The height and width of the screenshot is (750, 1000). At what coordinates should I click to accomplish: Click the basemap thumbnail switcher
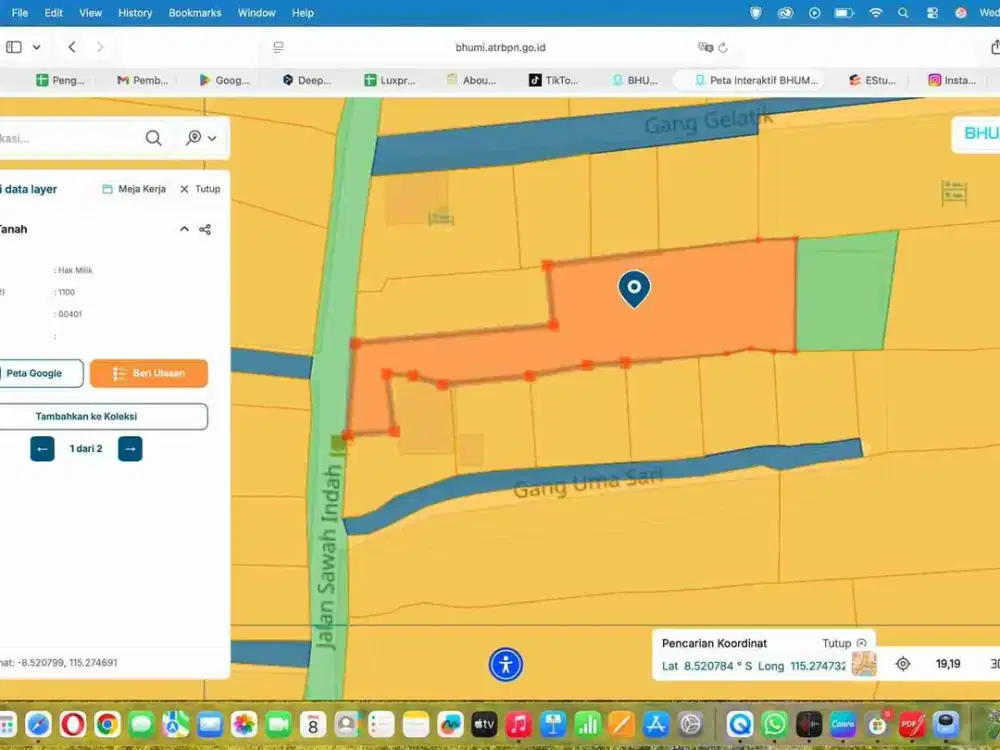pyautogui.click(x=864, y=664)
